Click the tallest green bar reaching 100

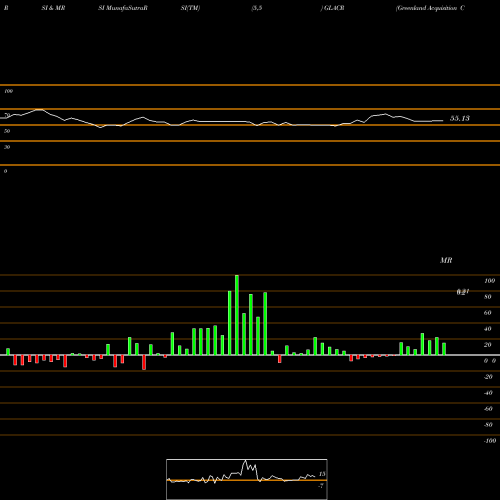pos(237,315)
